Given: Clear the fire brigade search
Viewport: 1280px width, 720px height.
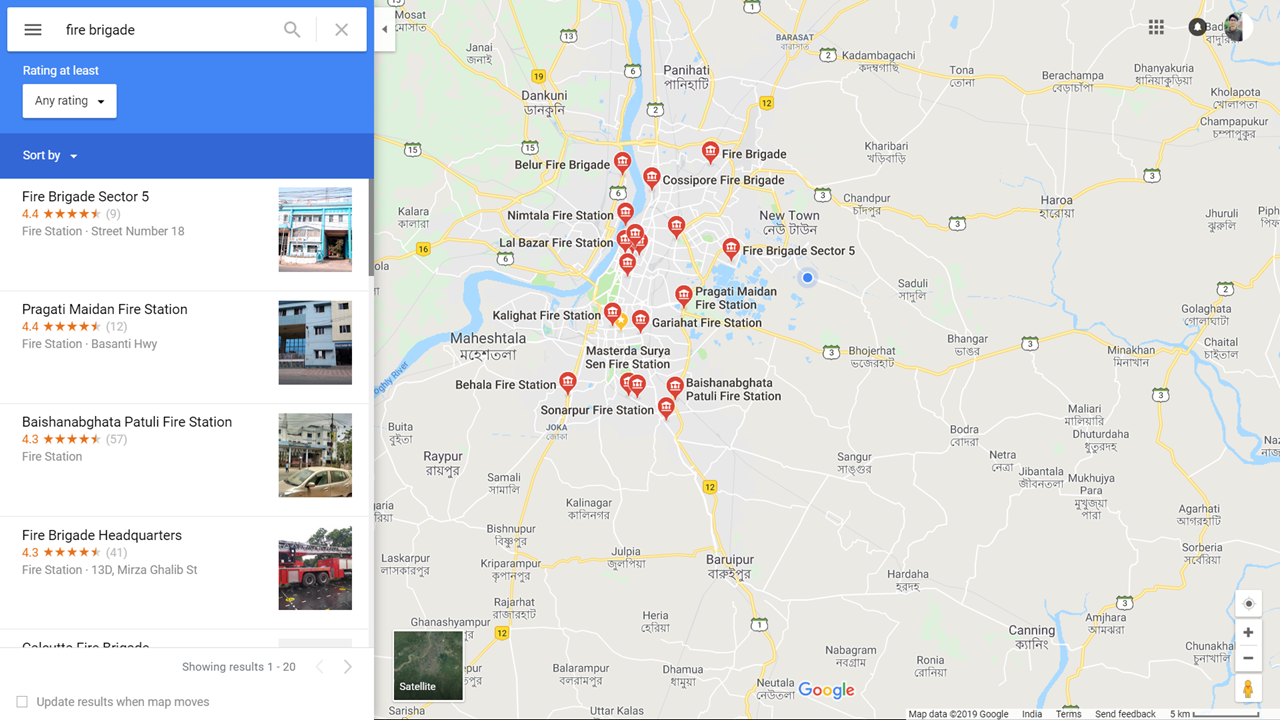Looking at the screenshot, I should 342,30.
